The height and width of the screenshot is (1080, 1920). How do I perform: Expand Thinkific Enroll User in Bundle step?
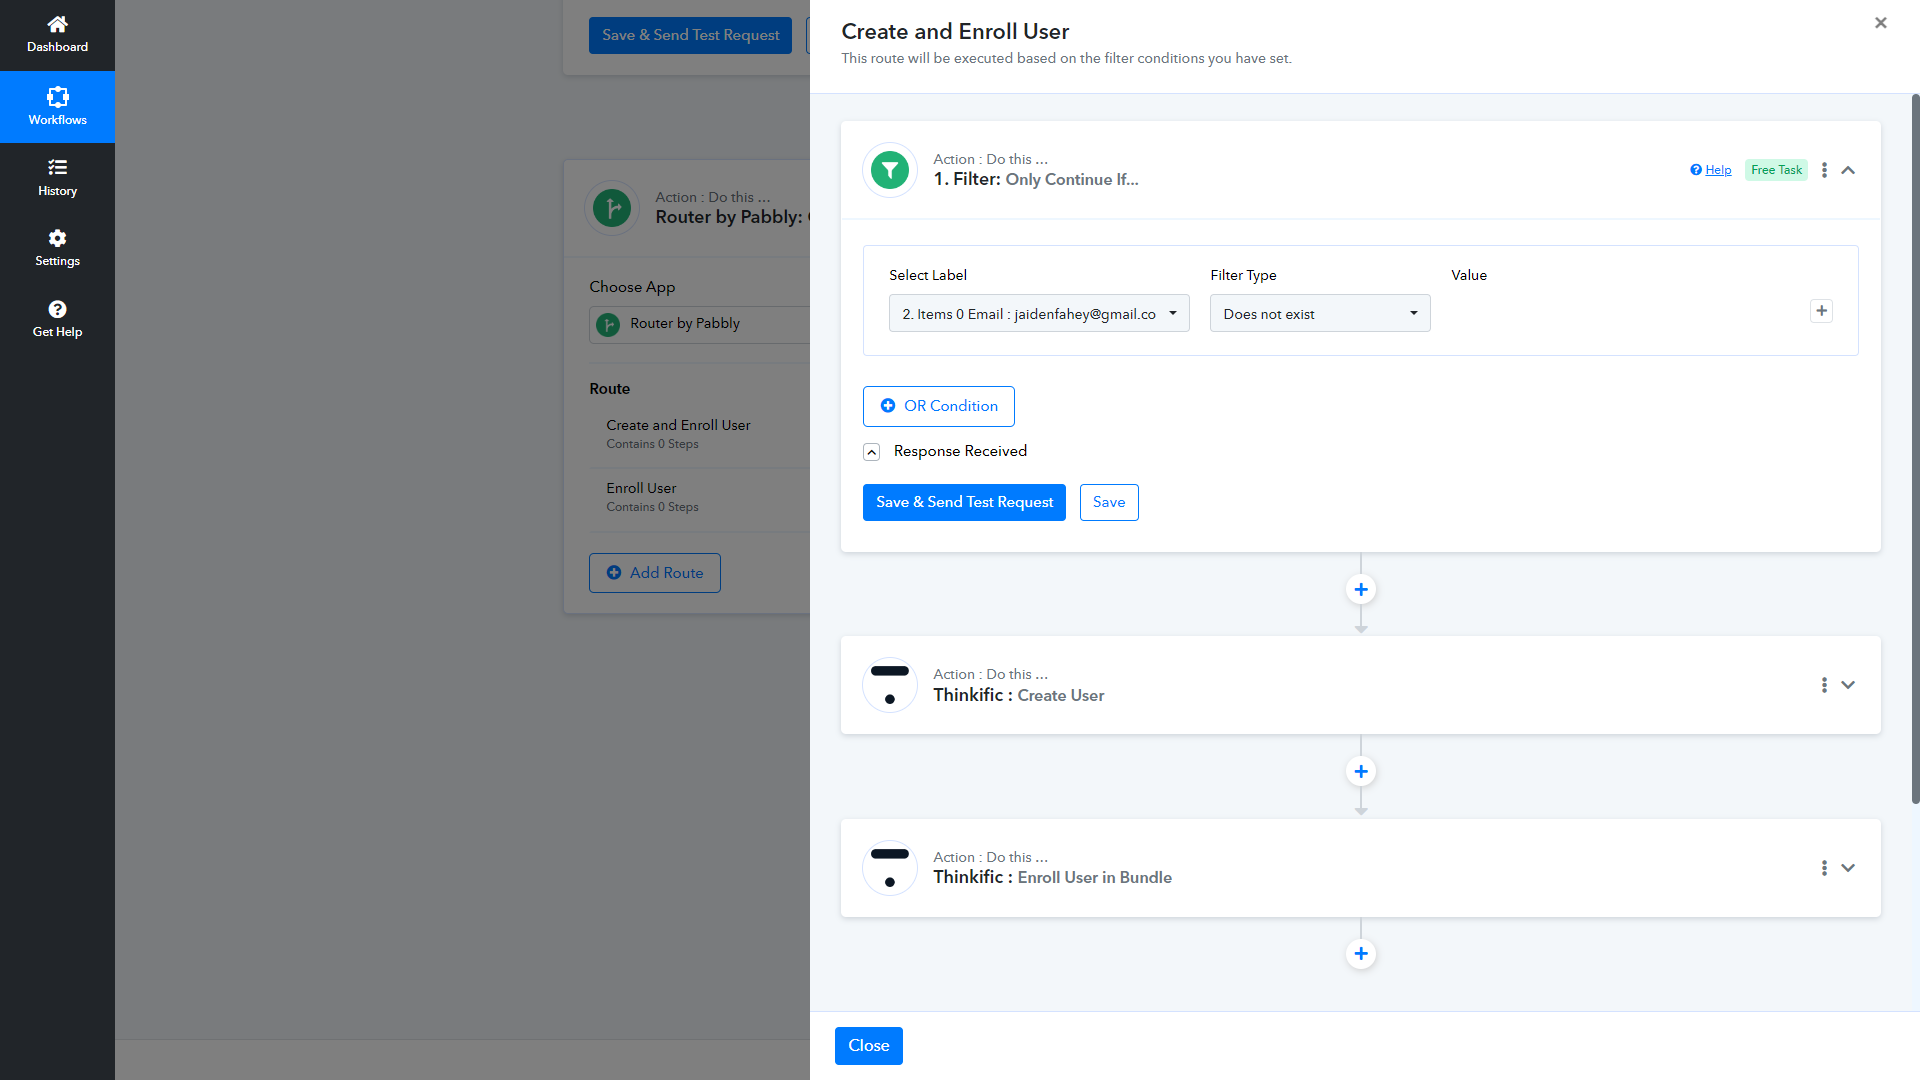1848,868
